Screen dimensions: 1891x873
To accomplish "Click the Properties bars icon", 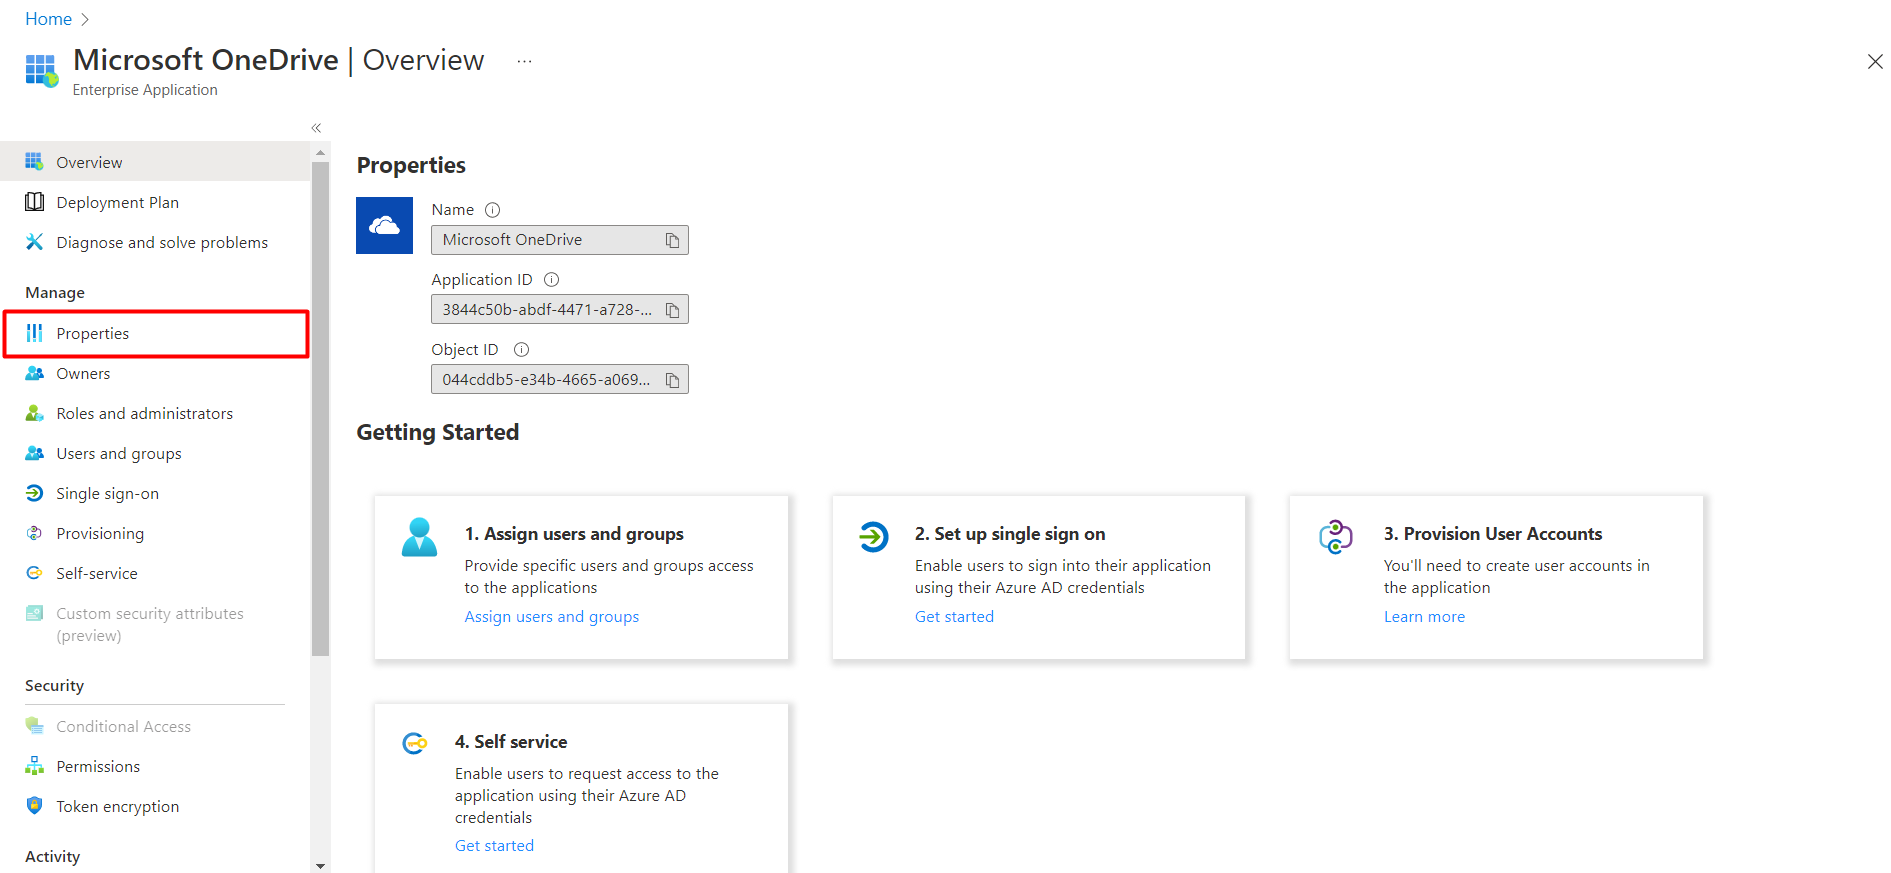I will (34, 333).
